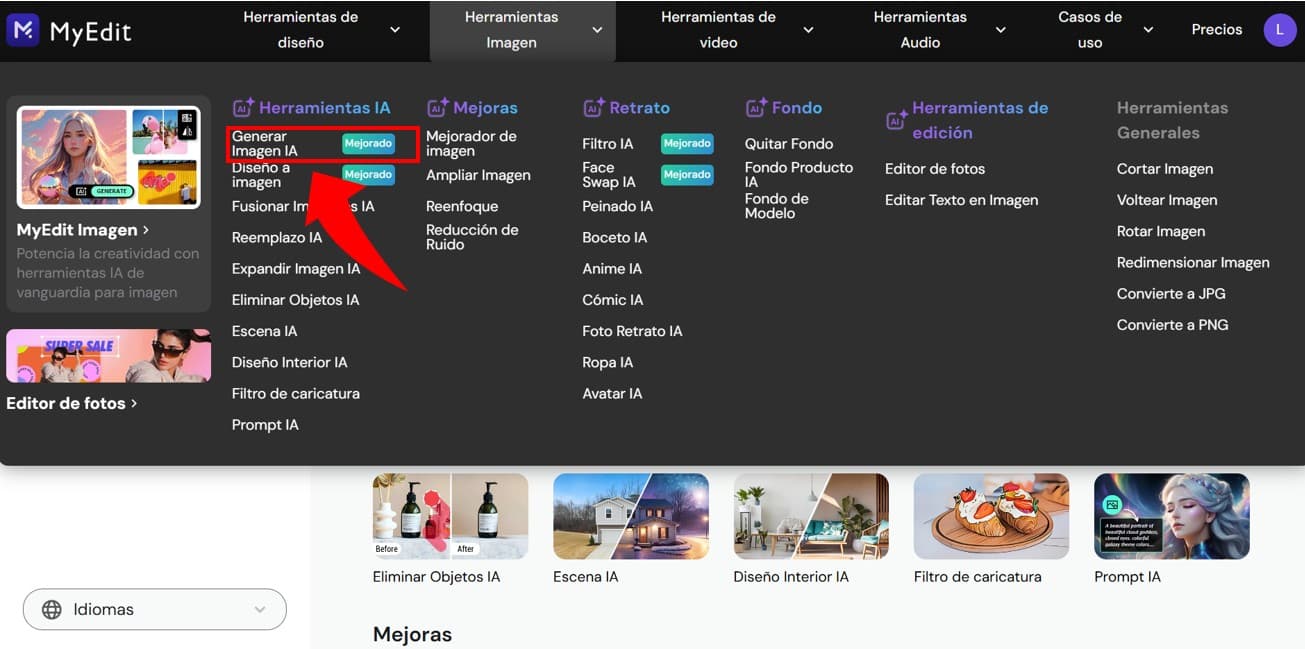The height and width of the screenshot is (649, 1305).
Task: Open Reemplazo IA tool
Action: 277,238
